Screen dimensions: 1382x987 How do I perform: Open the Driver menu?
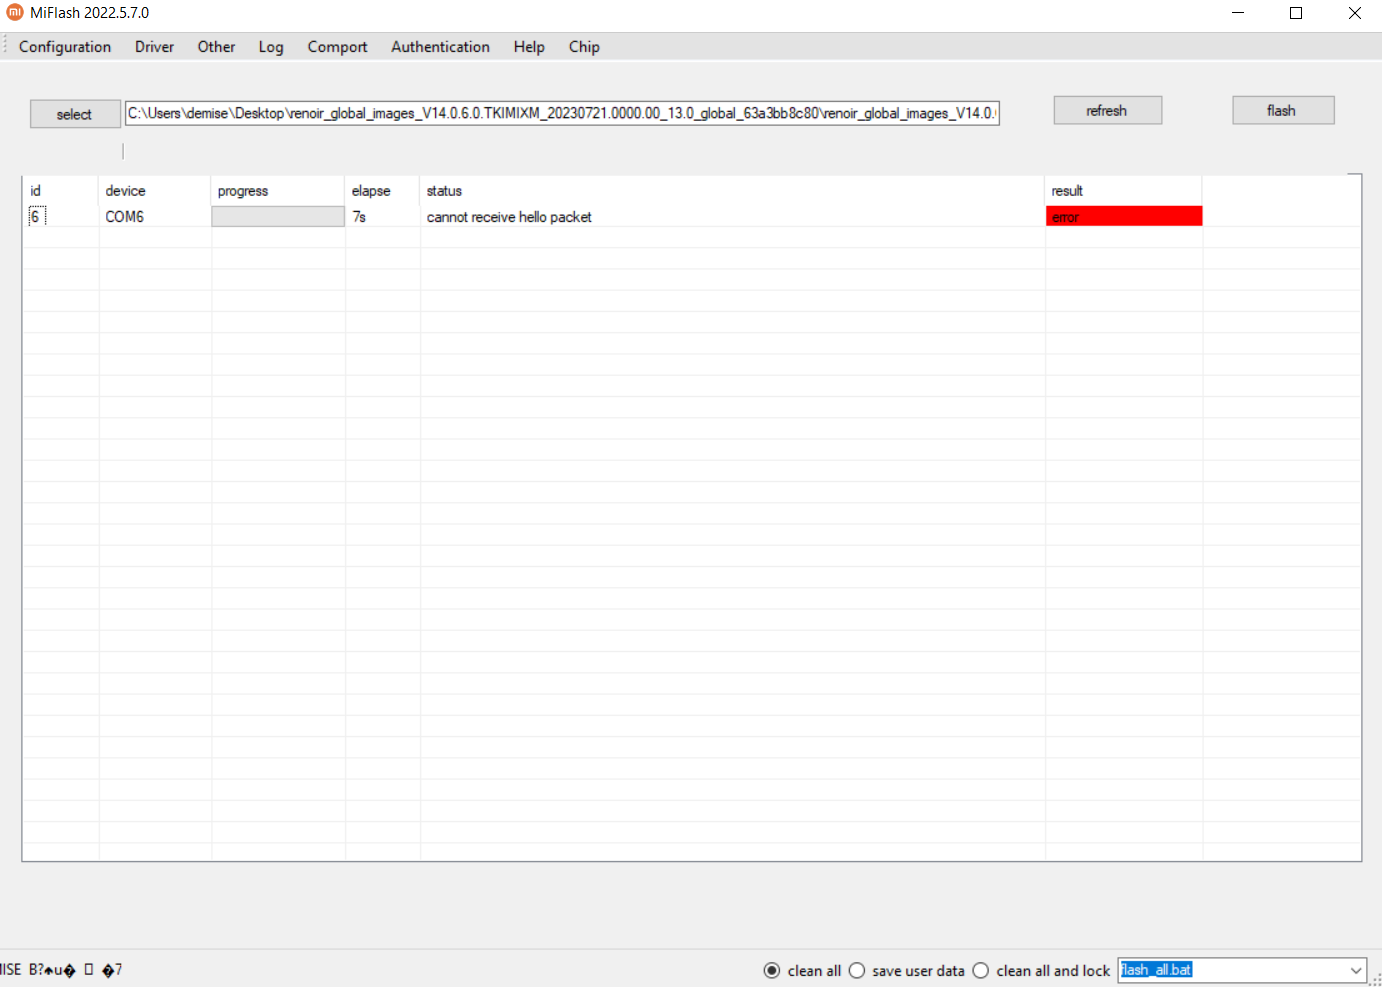click(154, 47)
